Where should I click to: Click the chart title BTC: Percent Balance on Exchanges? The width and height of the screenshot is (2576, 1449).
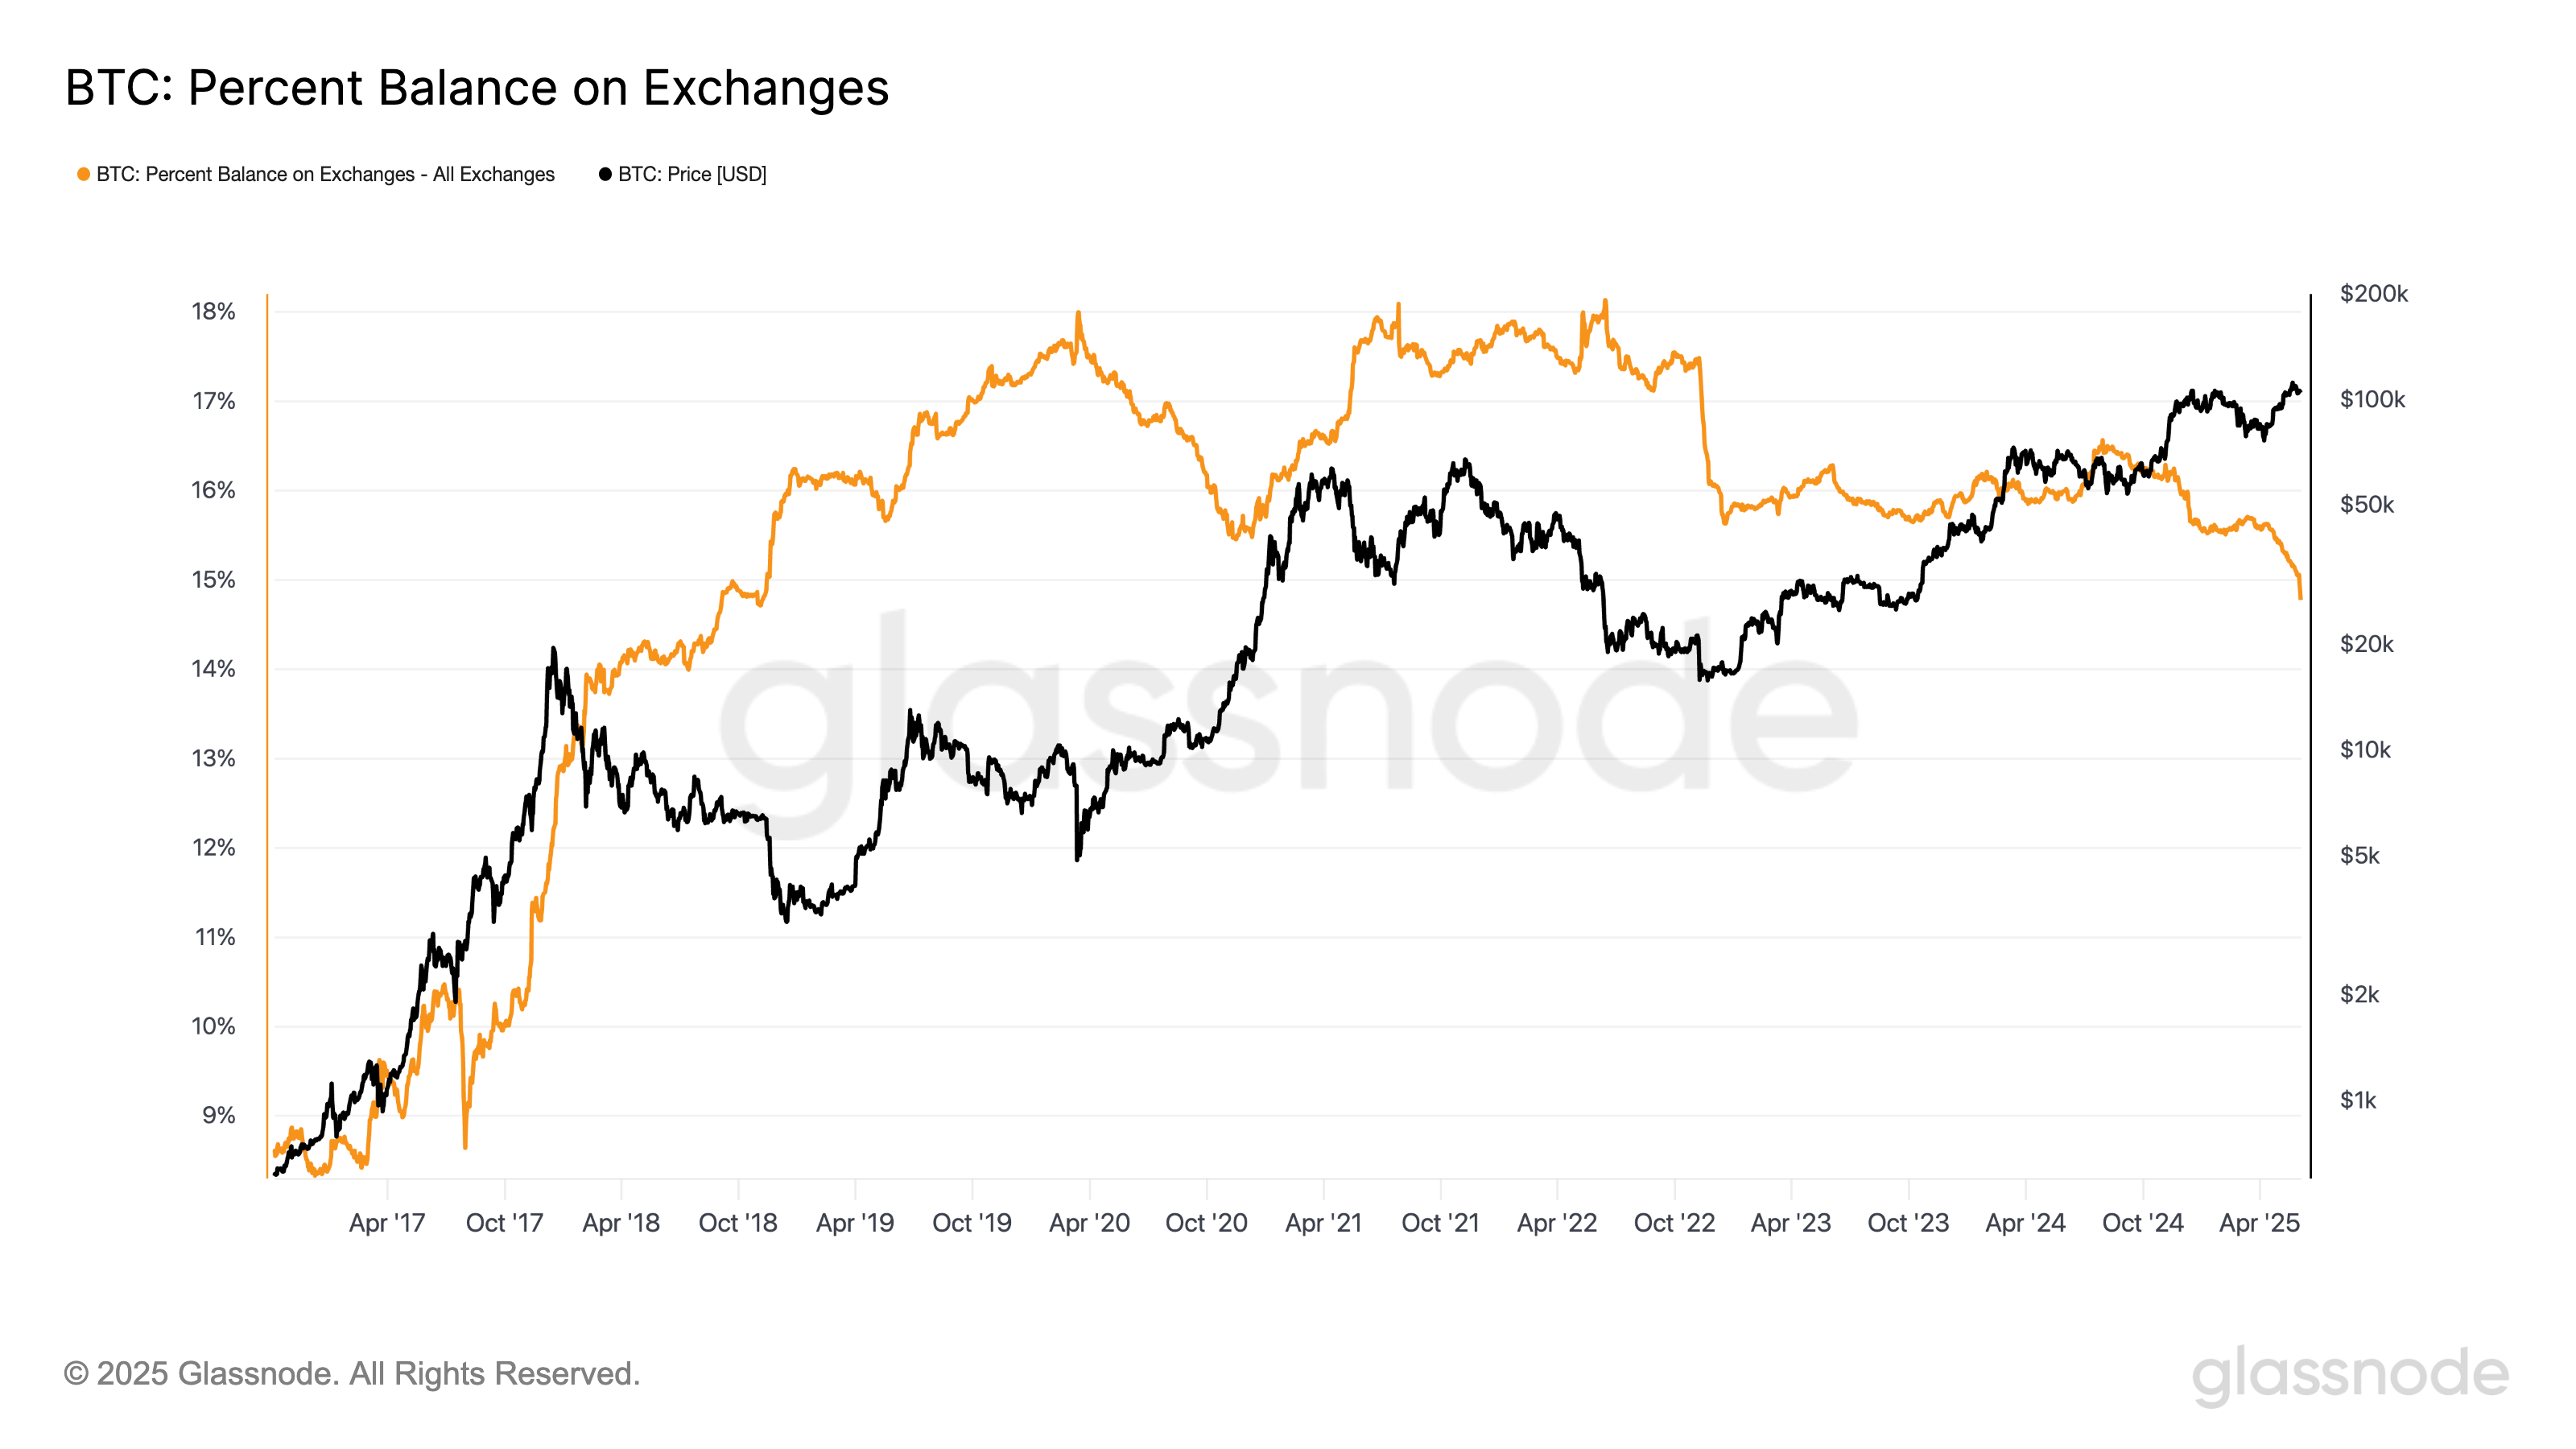tap(477, 88)
